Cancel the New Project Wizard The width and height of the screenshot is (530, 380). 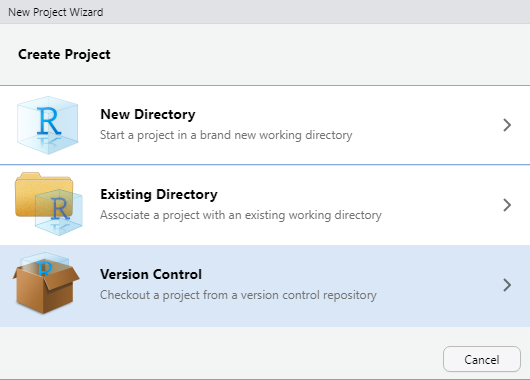[x=482, y=359]
